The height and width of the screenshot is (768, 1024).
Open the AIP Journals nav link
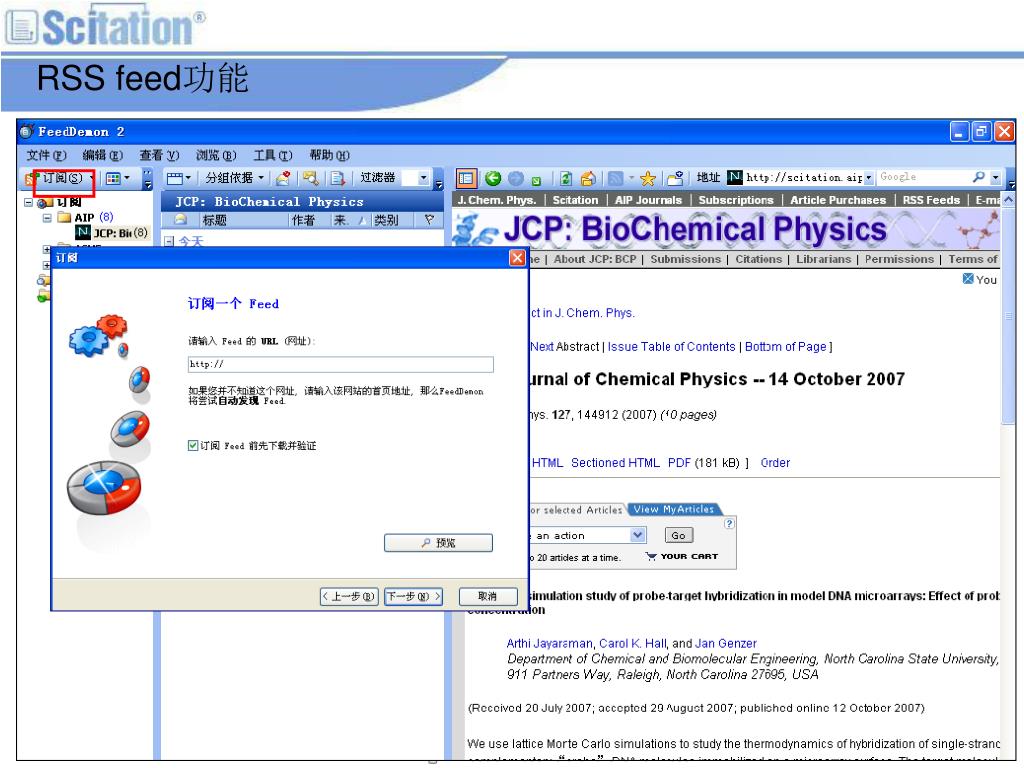click(648, 200)
